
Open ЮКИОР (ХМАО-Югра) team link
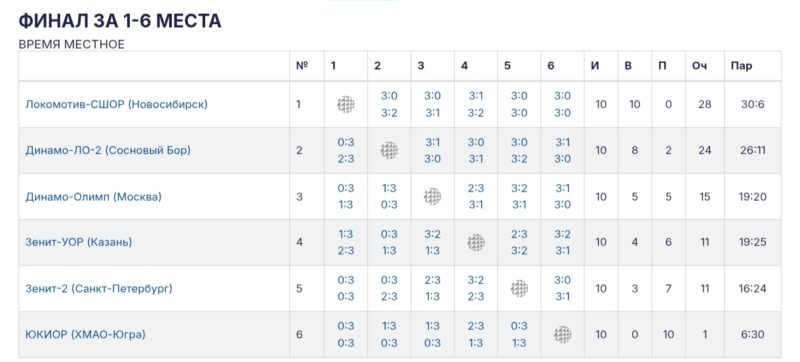pyautogui.click(x=85, y=334)
